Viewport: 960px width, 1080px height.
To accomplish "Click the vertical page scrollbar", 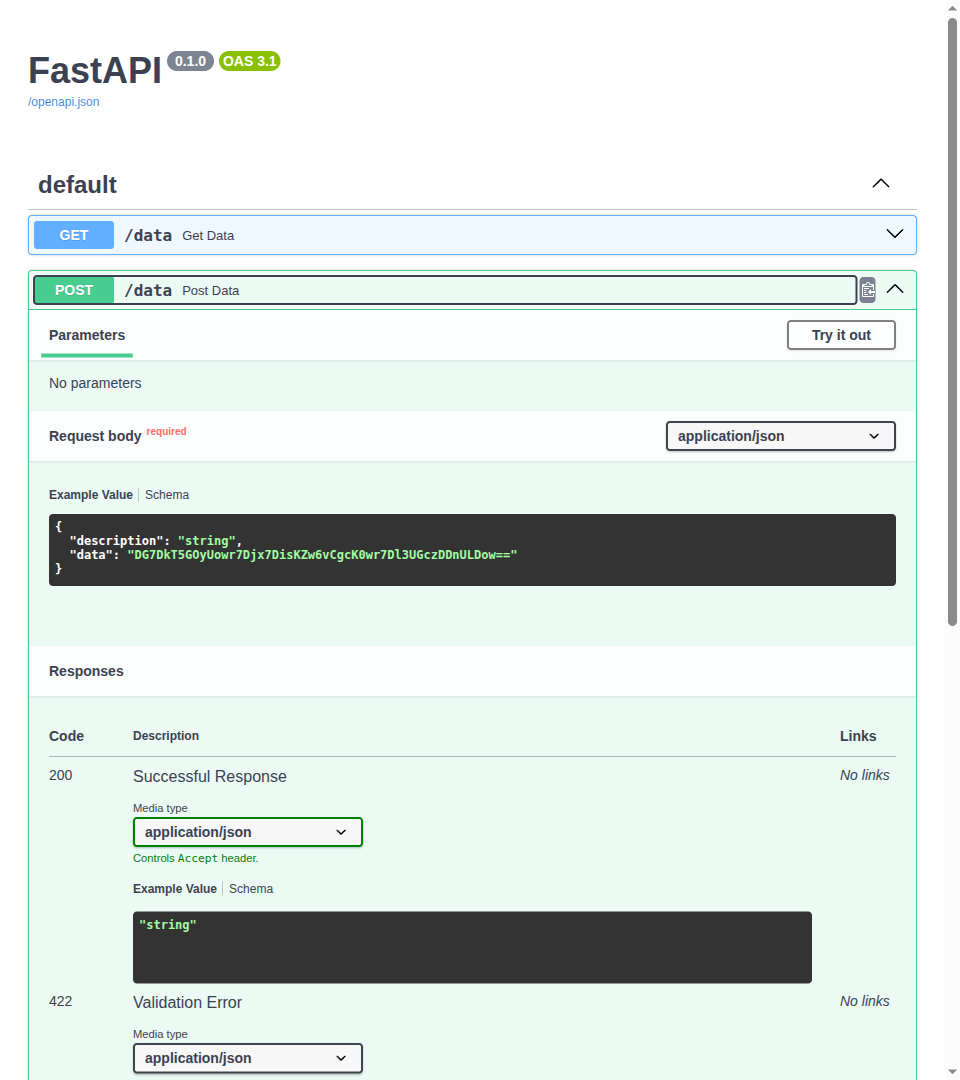I will [952, 320].
